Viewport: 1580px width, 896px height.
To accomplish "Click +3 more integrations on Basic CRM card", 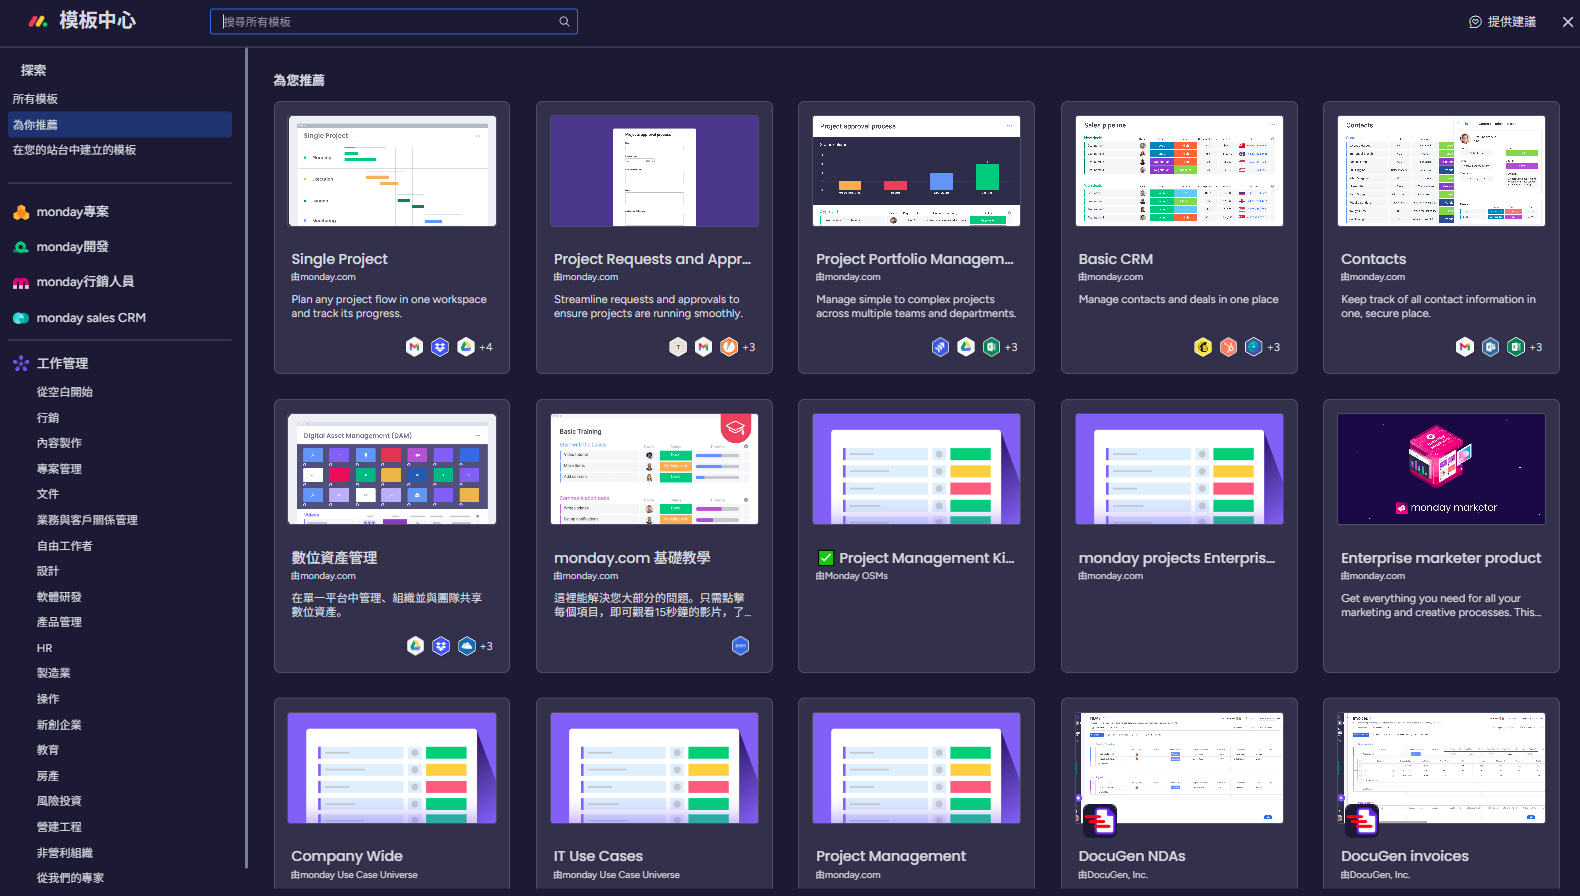I will click(x=1273, y=347).
